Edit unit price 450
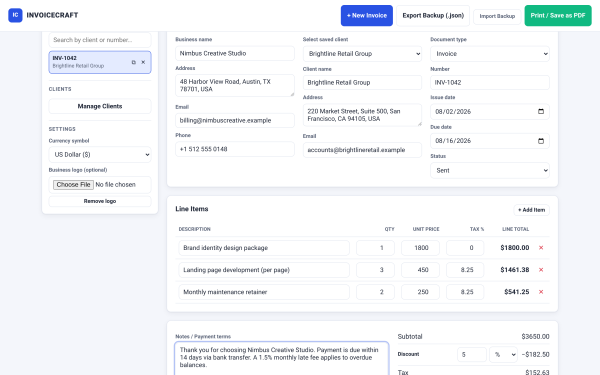The height and width of the screenshot is (375, 600). tap(421, 270)
